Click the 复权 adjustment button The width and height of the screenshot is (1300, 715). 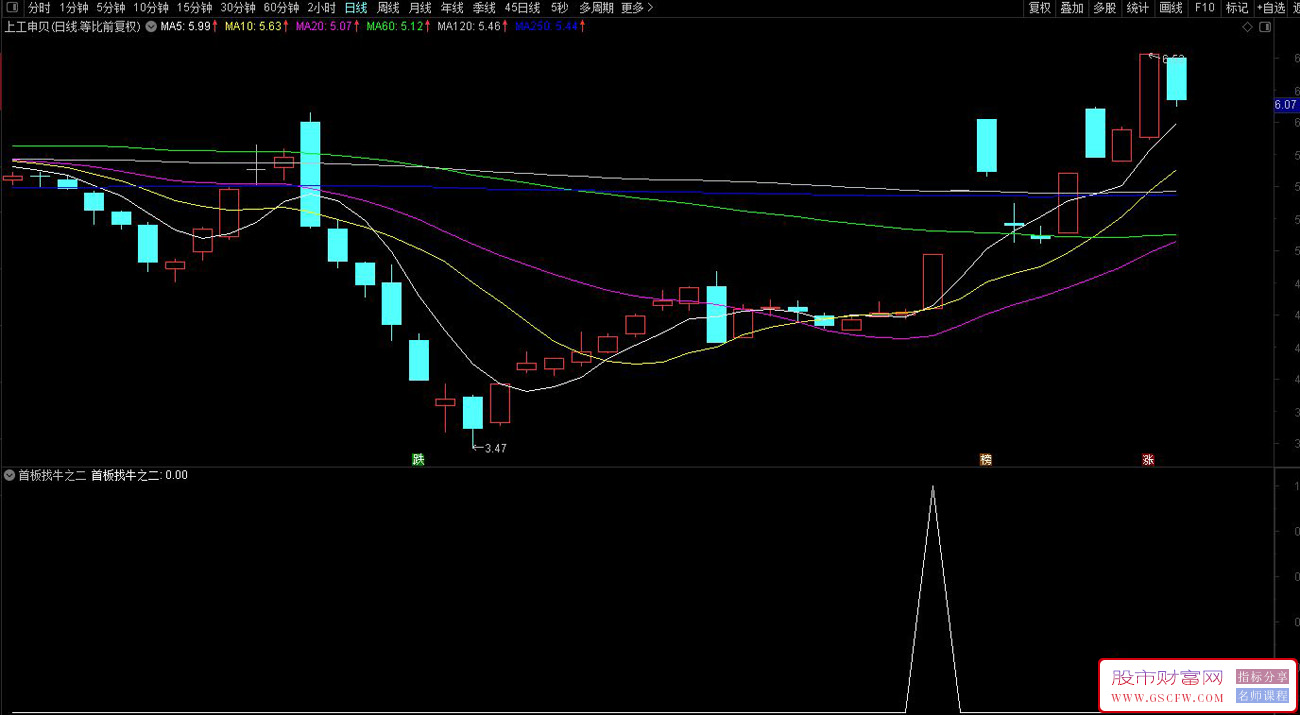pos(1040,7)
